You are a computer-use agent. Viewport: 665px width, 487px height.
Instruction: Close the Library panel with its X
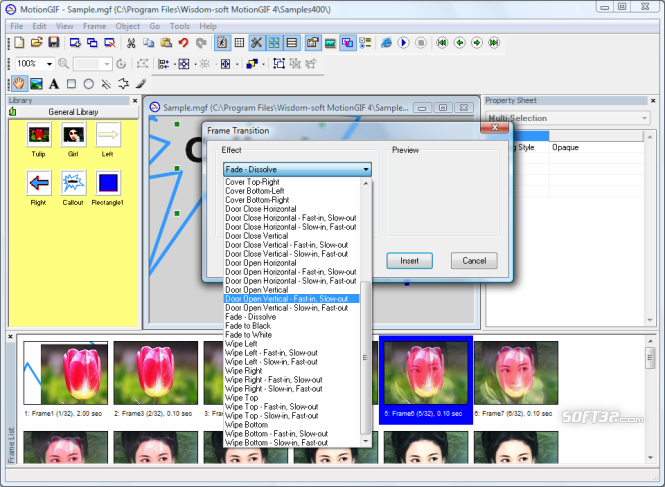pos(135,101)
